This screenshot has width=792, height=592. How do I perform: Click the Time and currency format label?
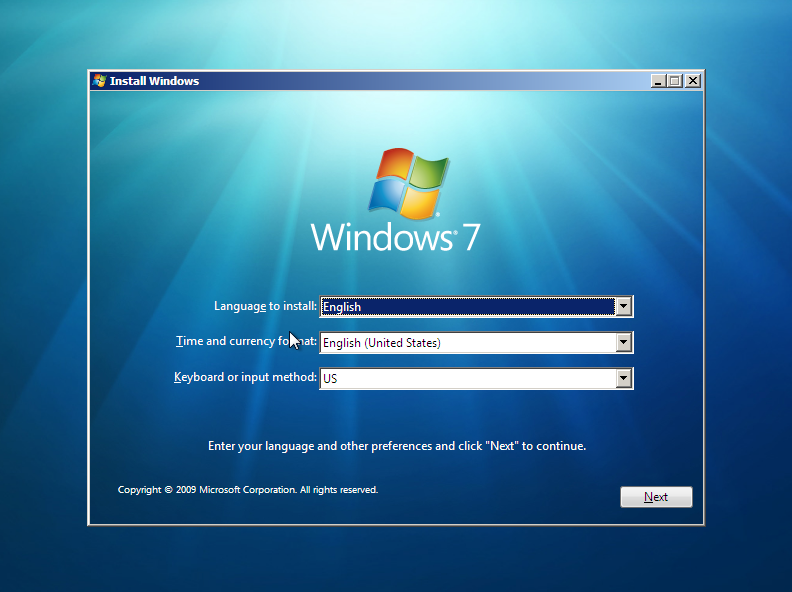click(246, 341)
